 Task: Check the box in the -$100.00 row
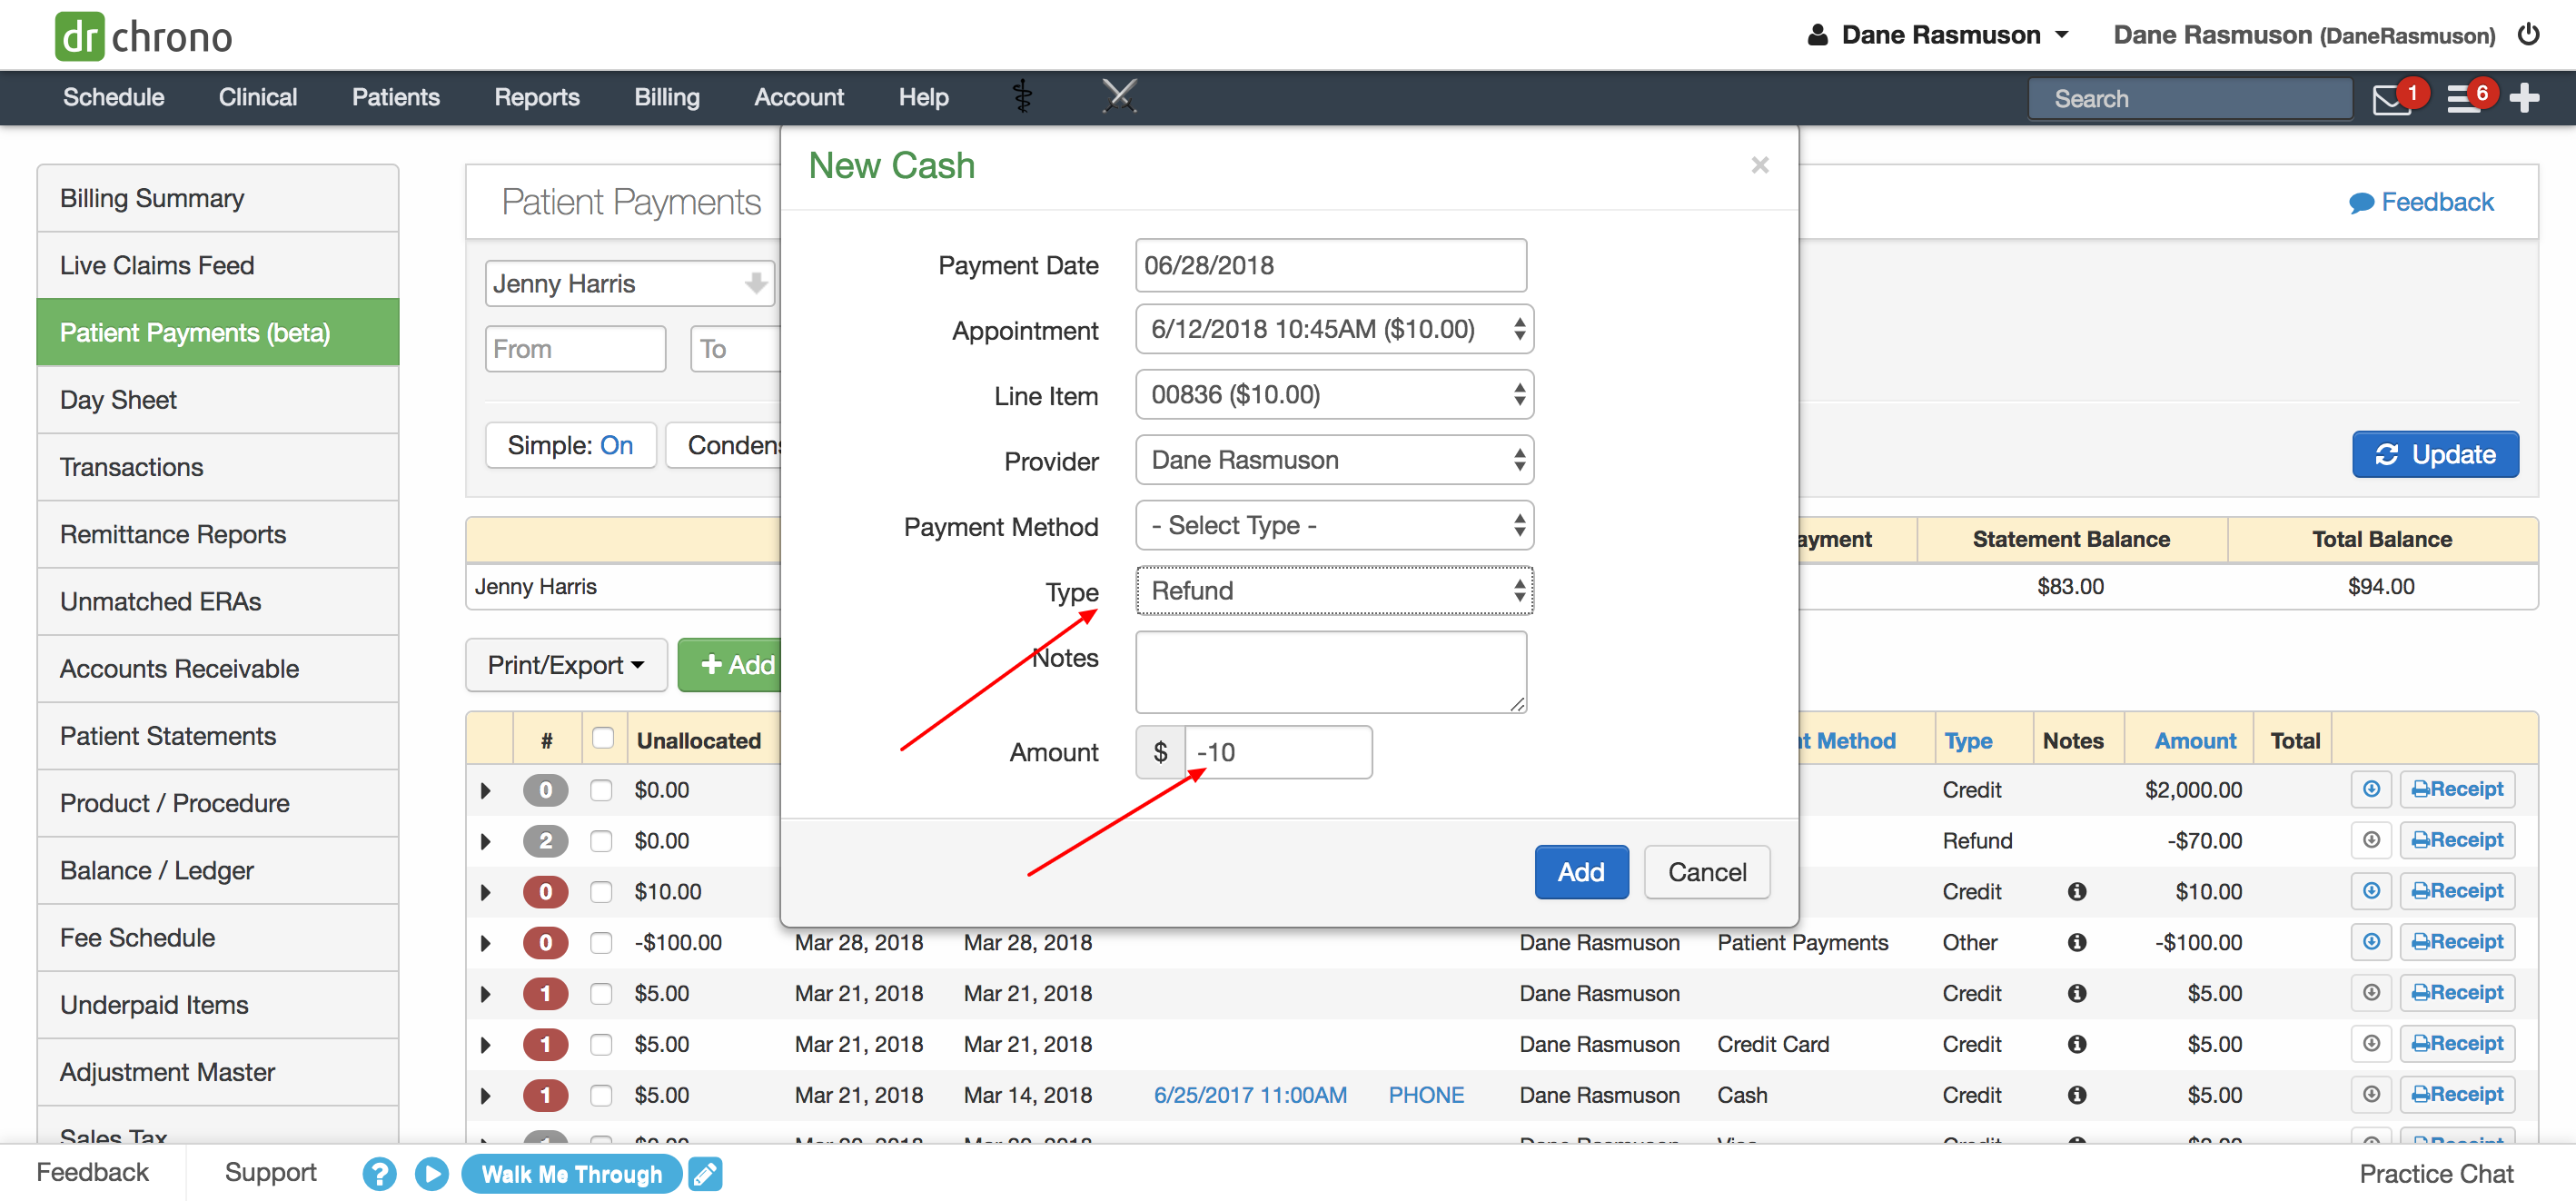(600, 943)
